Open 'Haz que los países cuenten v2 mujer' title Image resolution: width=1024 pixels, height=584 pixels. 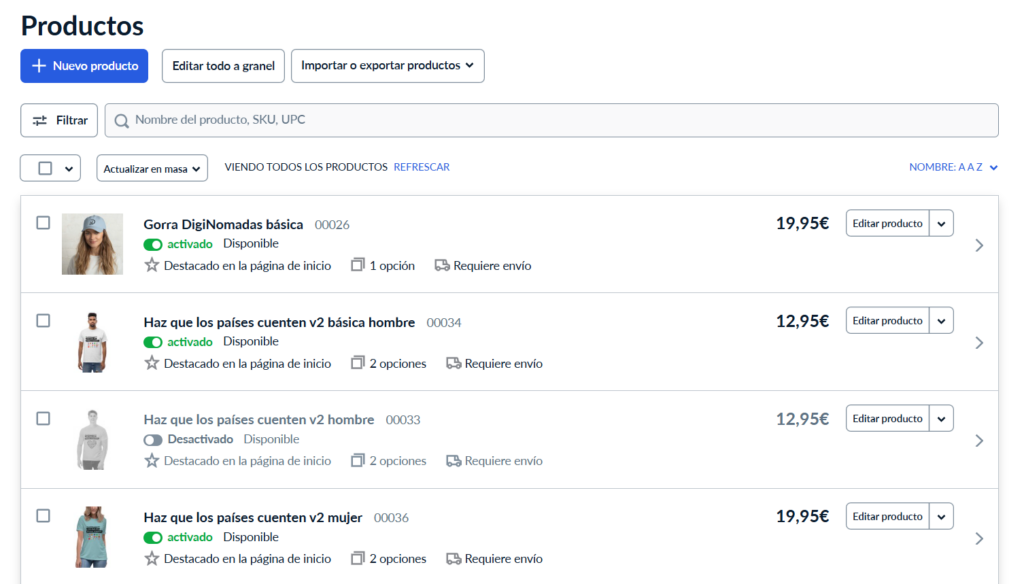pyautogui.click(x=253, y=517)
